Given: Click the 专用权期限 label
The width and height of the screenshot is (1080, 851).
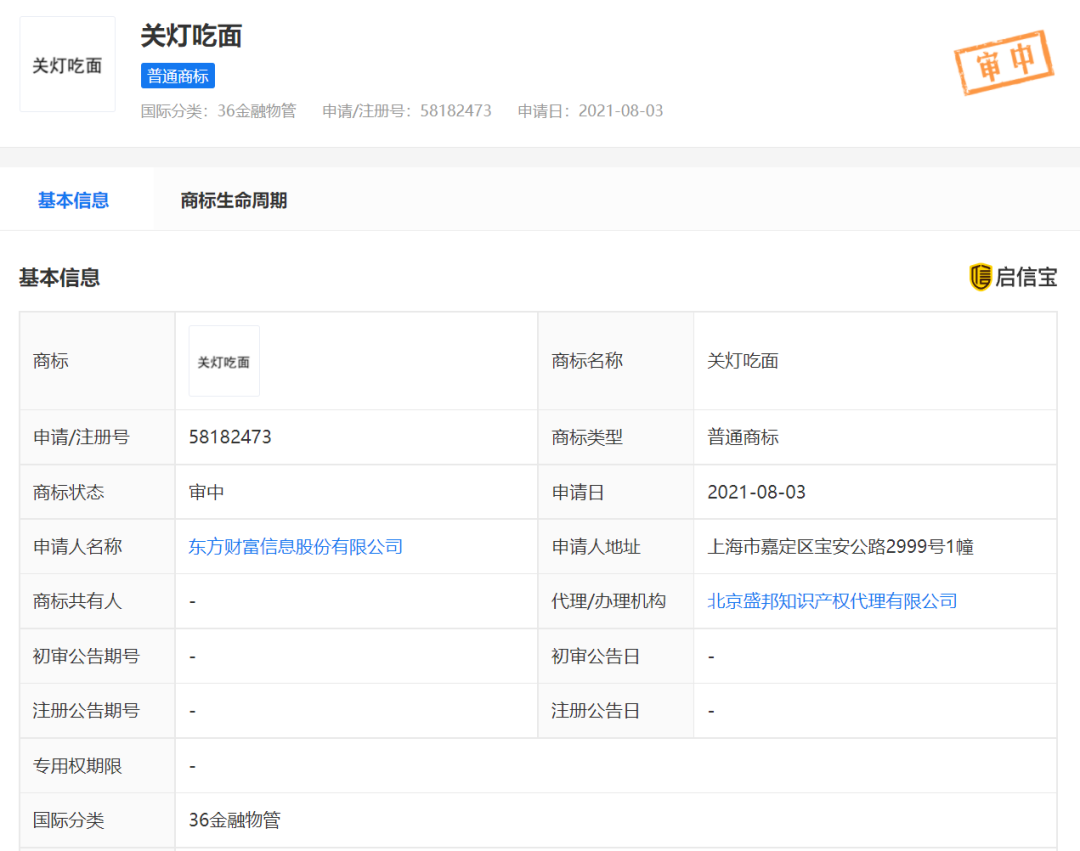Looking at the screenshot, I should pos(78,766).
